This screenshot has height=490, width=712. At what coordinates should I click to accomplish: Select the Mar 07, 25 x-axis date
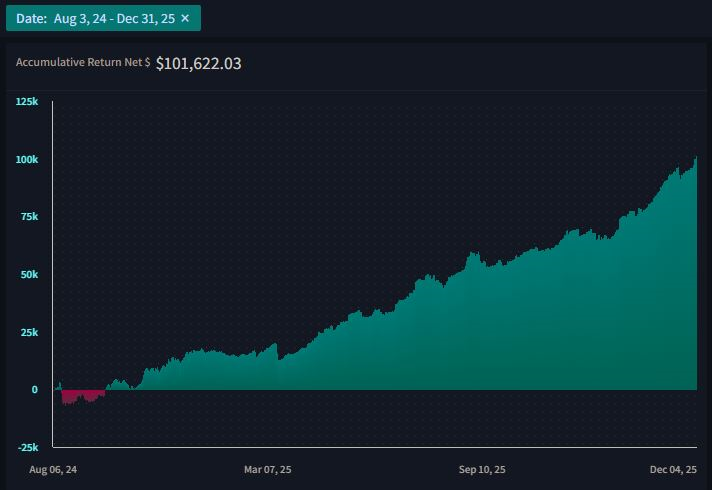pyautogui.click(x=267, y=470)
